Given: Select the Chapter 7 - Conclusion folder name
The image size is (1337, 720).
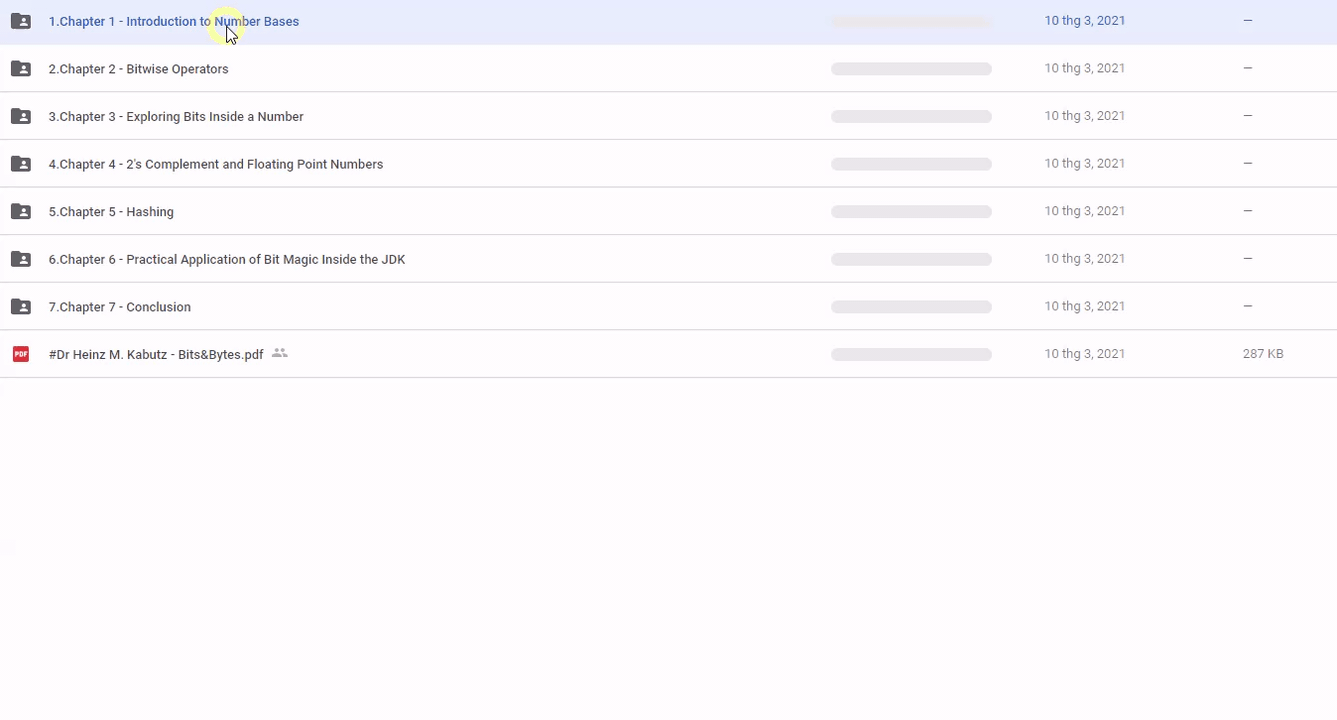Looking at the screenshot, I should 120,307.
